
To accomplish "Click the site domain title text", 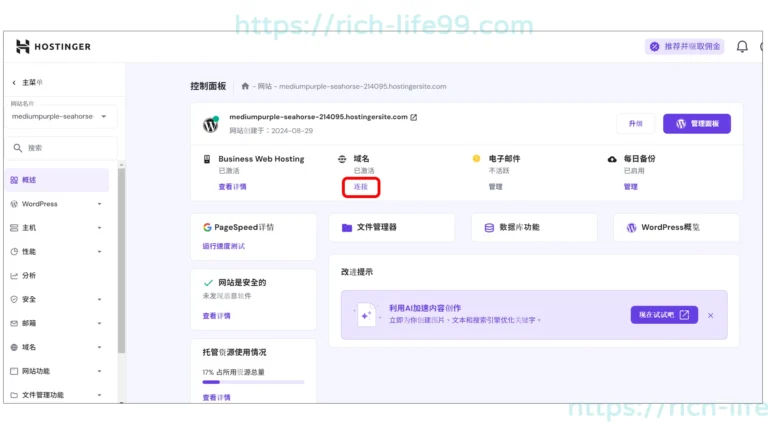I will click(318, 117).
